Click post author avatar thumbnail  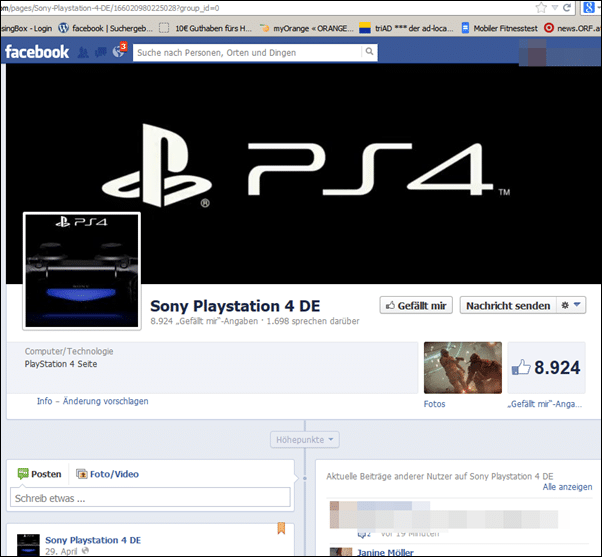(x=28, y=545)
